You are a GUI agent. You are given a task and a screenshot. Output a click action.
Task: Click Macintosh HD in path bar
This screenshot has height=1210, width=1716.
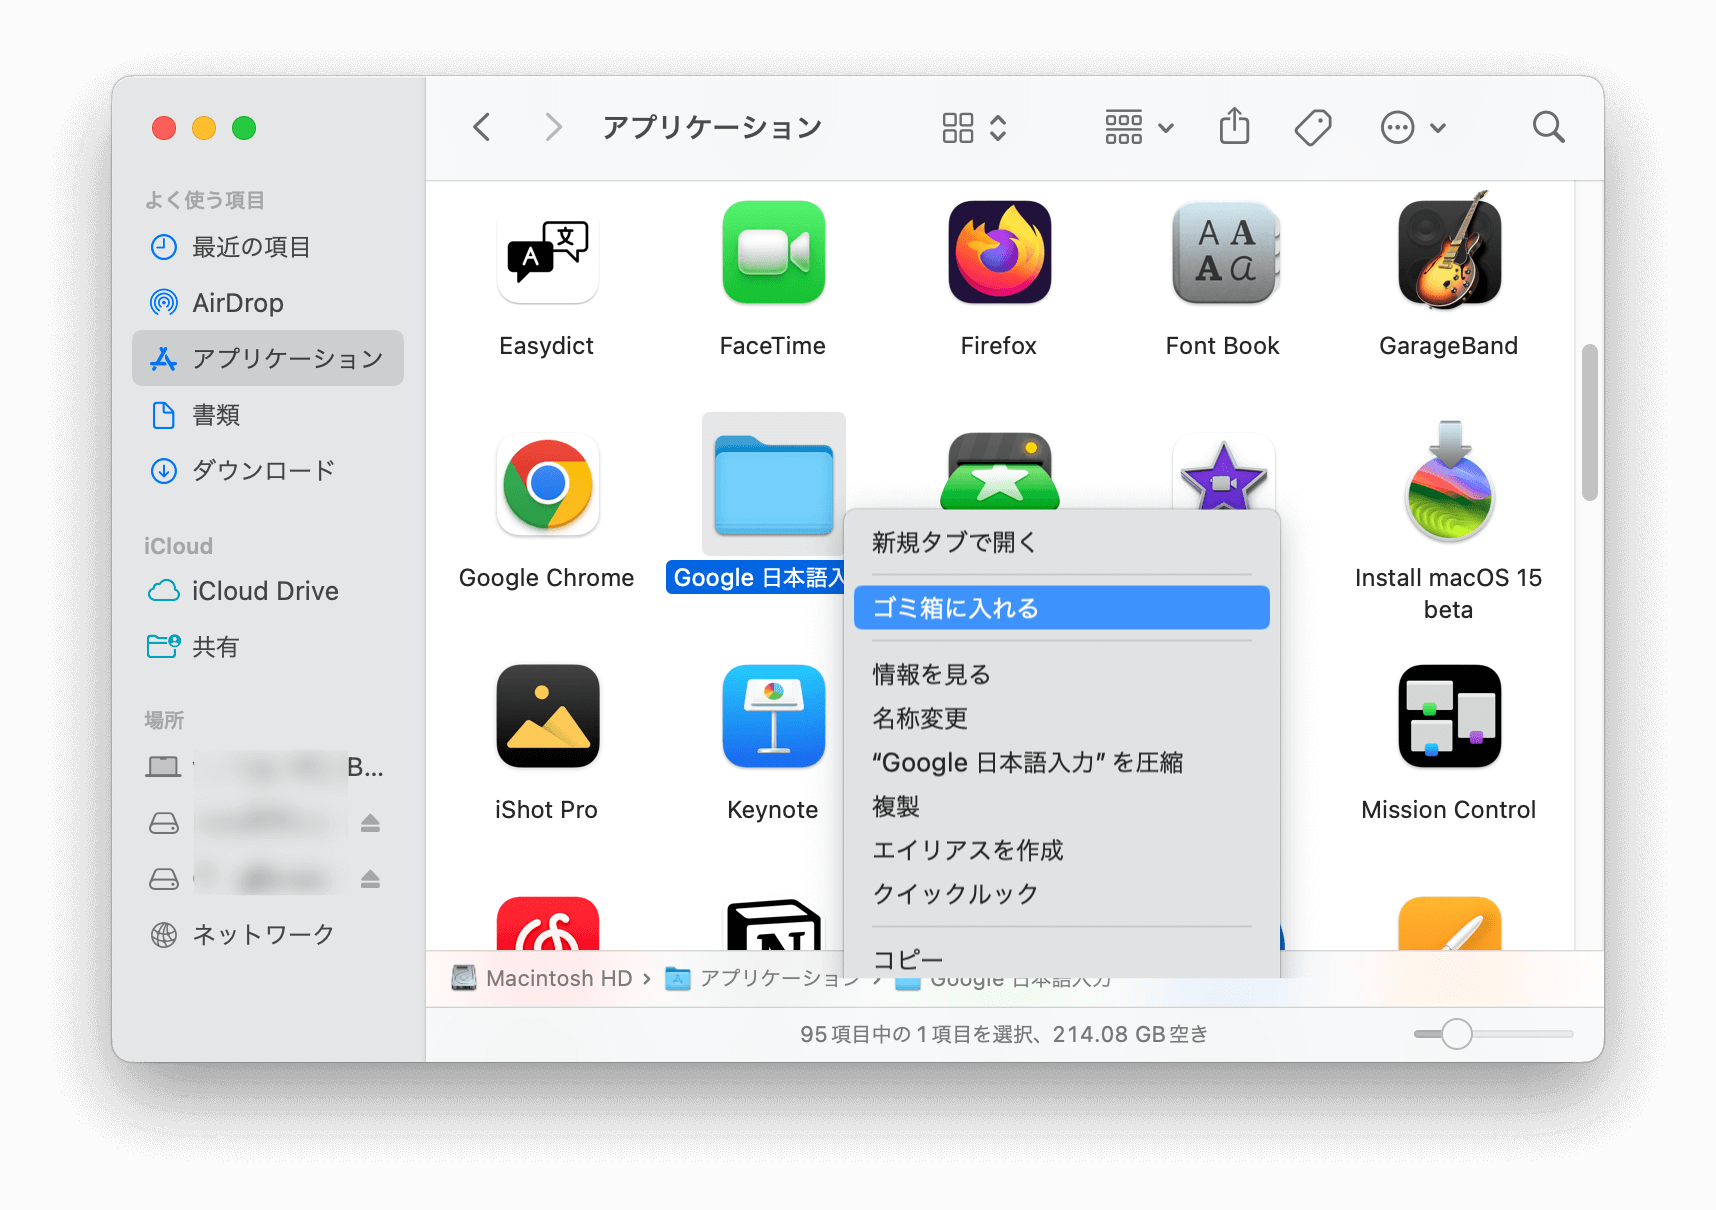(542, 978)
